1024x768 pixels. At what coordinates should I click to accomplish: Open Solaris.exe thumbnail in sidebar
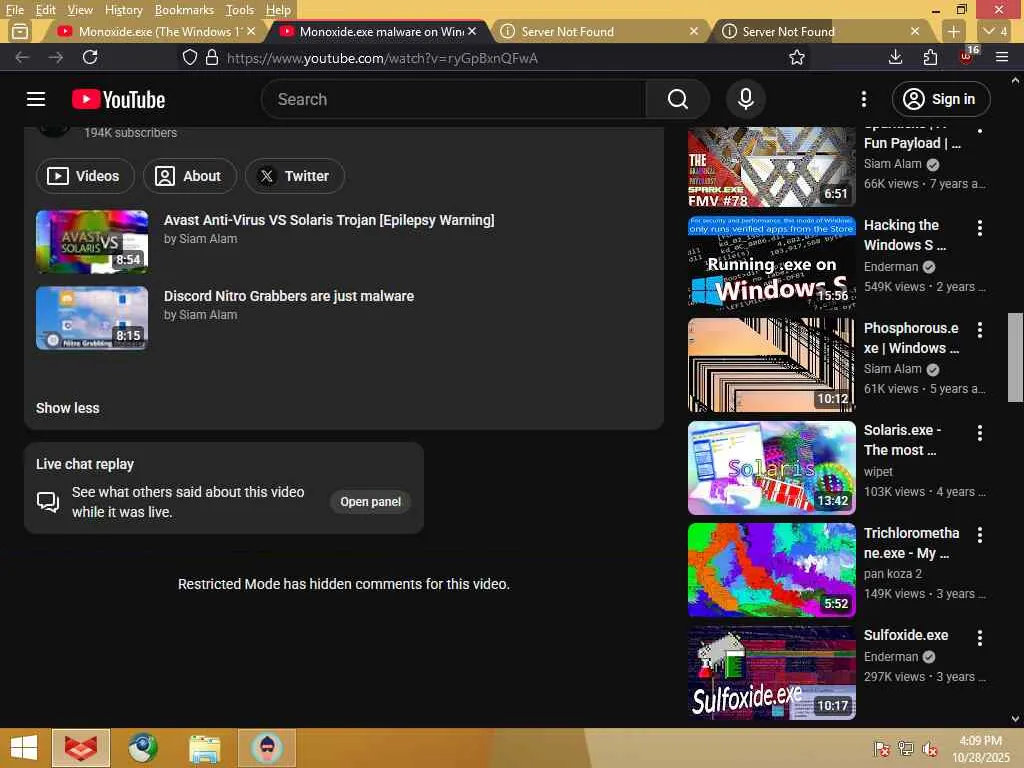pos(771,468)
